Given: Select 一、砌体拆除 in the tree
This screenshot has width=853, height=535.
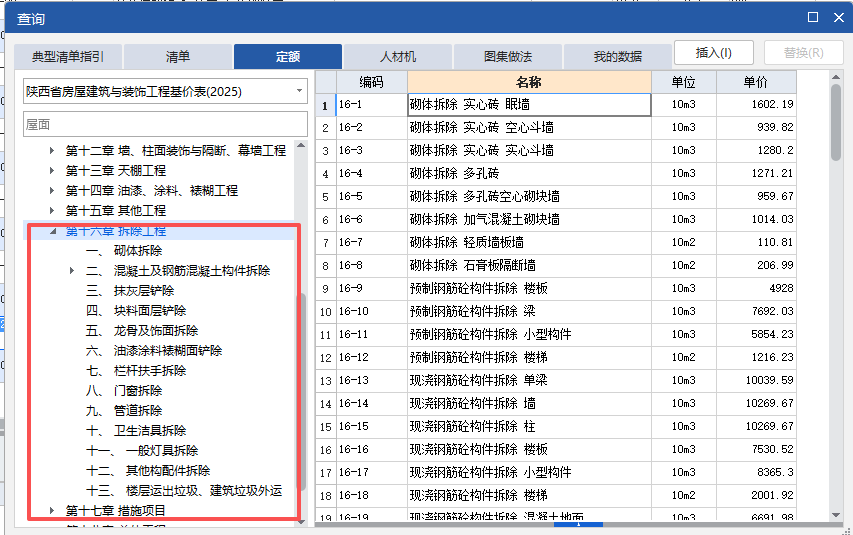Looking at the screenshot, I should [x=124, y=251].
